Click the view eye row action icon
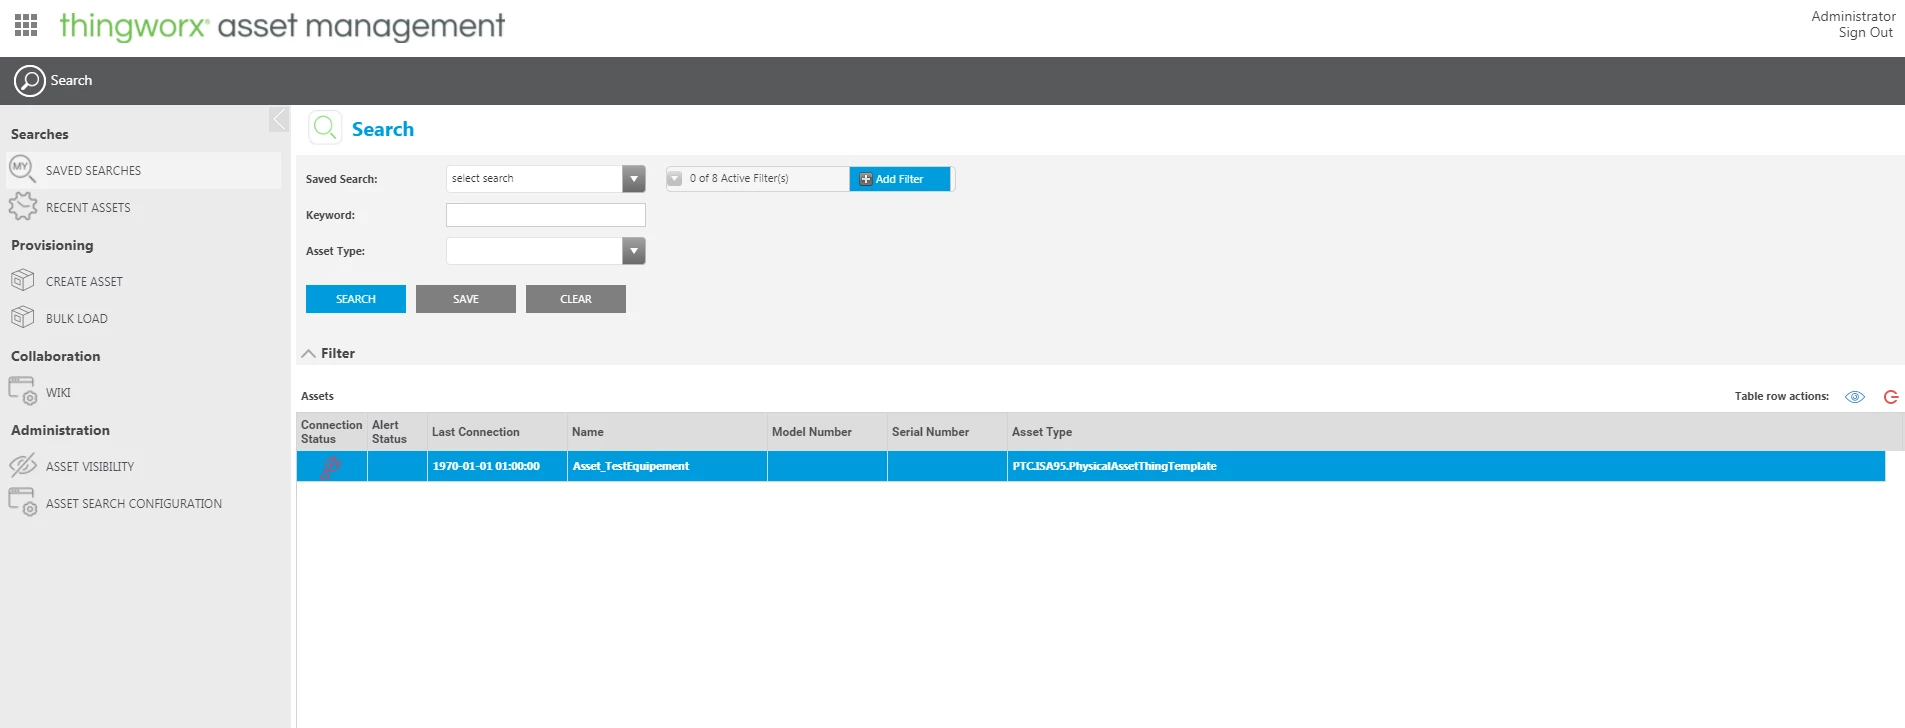Screen dimensions: 1905x728 [x=1855, y=397]
